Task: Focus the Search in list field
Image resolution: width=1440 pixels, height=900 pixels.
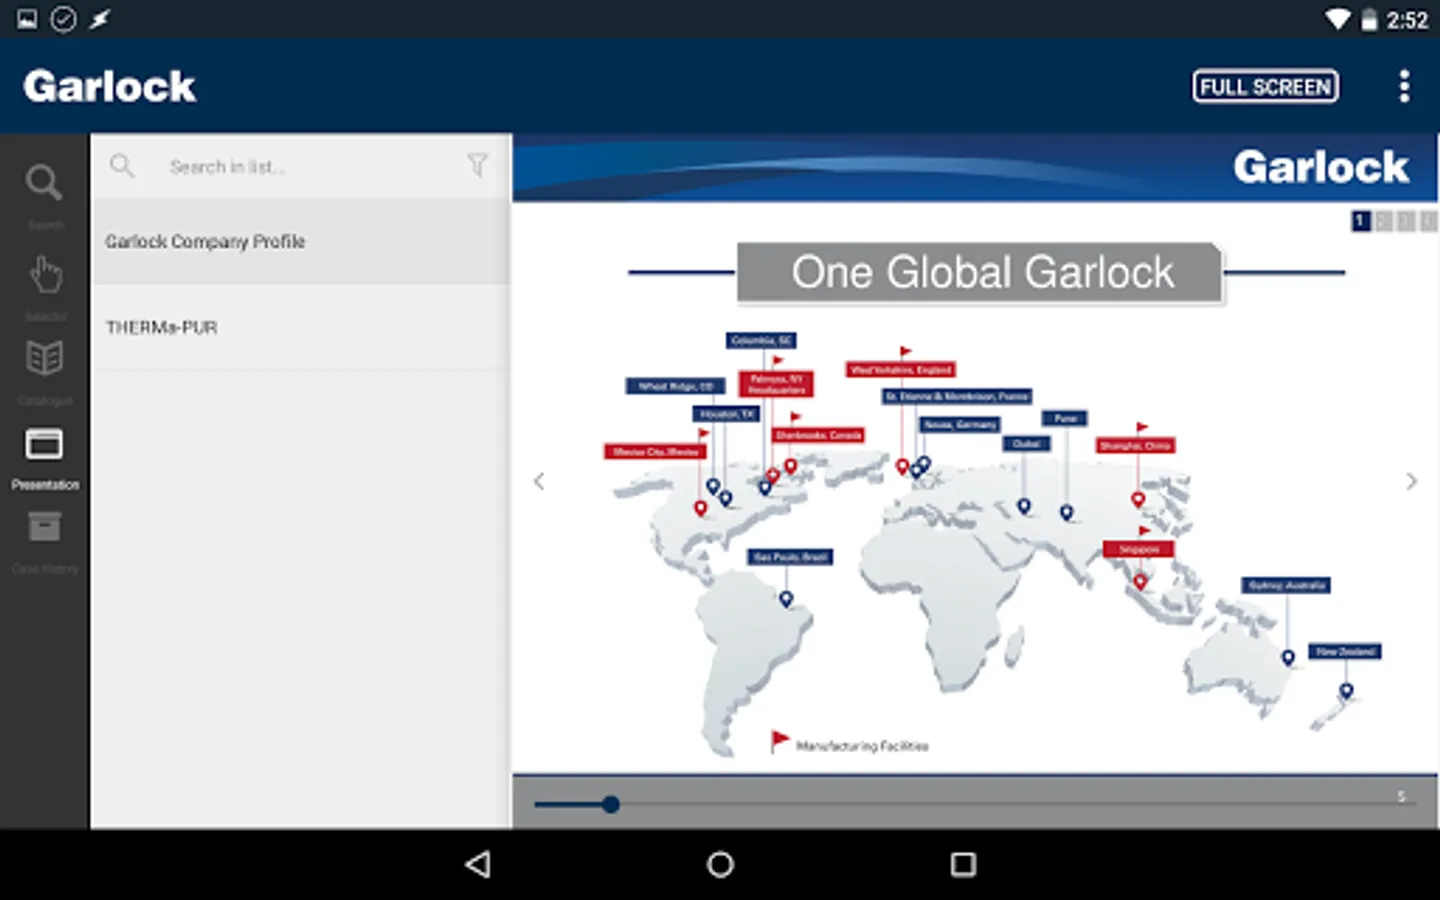Action: (300, 166)
